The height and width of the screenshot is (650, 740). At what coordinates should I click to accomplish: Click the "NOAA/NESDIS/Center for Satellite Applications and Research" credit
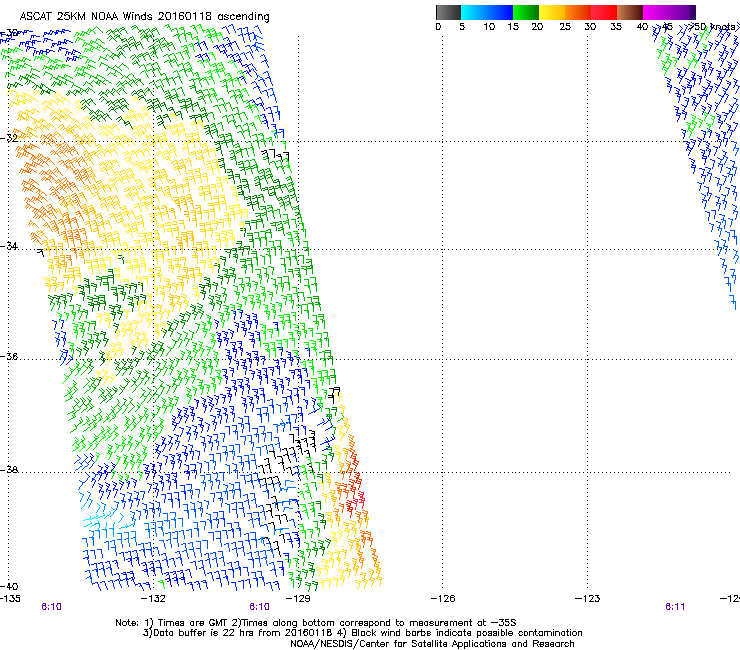point(432,644)
